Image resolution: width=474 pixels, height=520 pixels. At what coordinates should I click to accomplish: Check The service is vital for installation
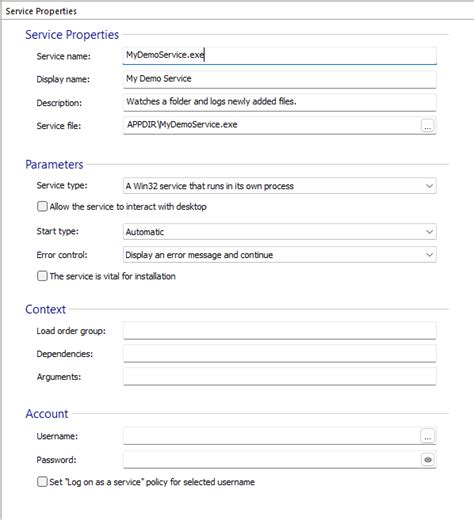click(42, 276)
